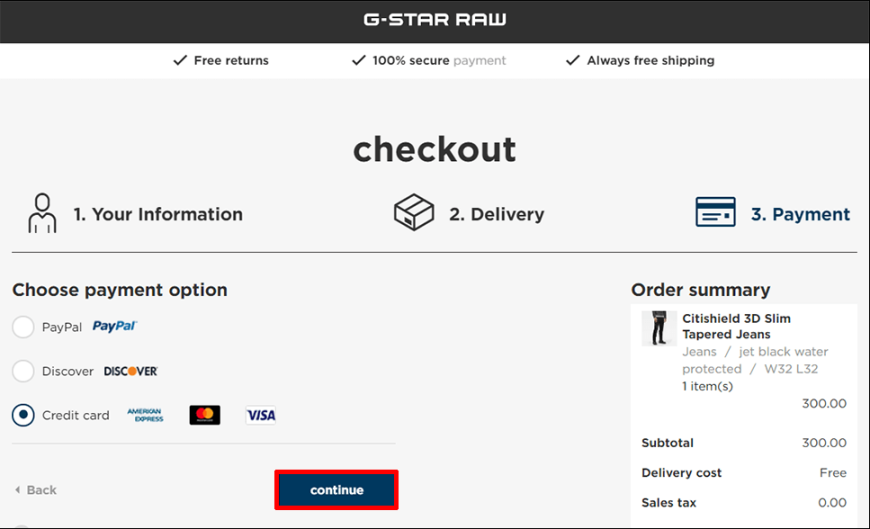Viewport: 870px width, 529px height.
Task: Click the Visa logo
Action: 261,415
